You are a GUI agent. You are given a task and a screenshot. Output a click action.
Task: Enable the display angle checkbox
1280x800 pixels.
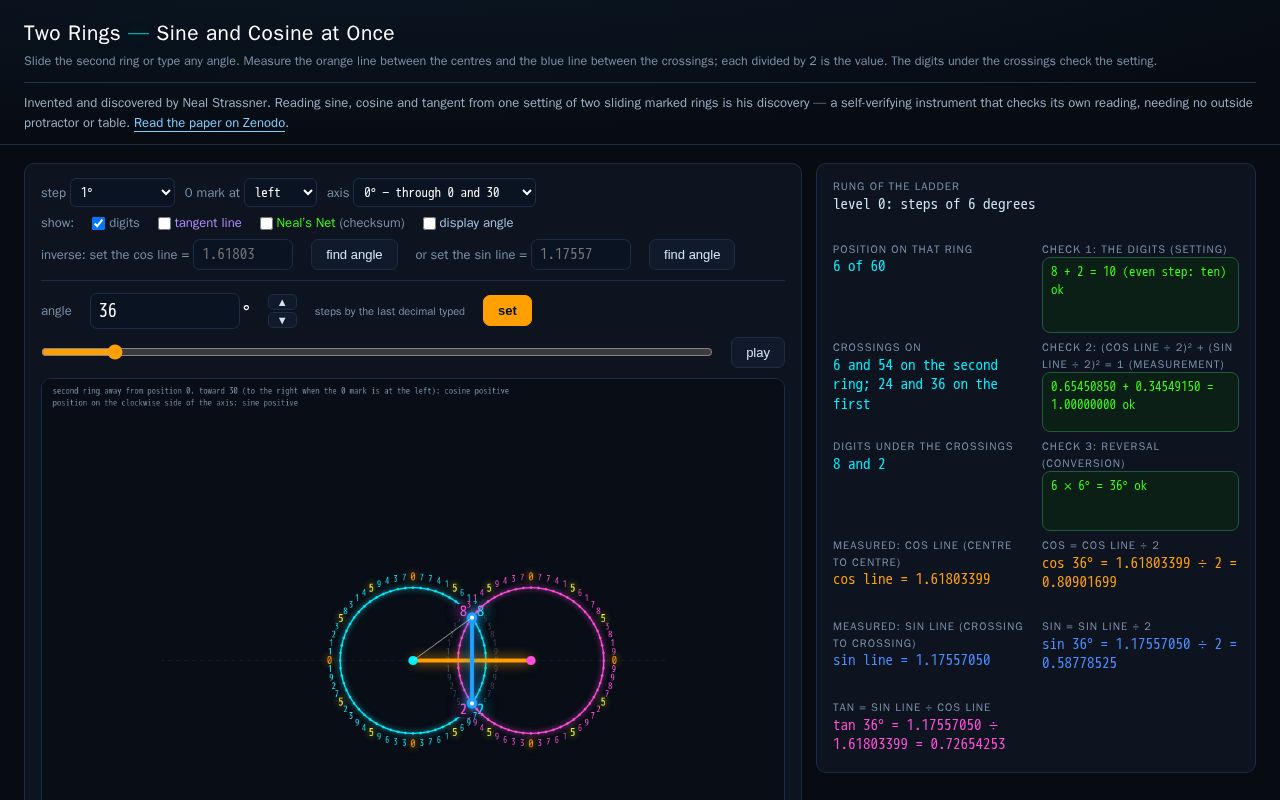click(429, 223)
